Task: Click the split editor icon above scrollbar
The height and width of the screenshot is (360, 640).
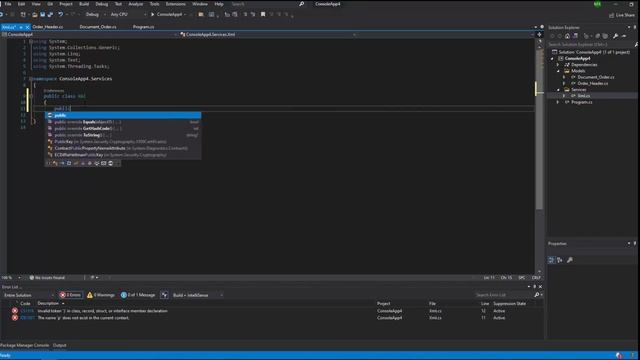Action: [x=539, y=35]
